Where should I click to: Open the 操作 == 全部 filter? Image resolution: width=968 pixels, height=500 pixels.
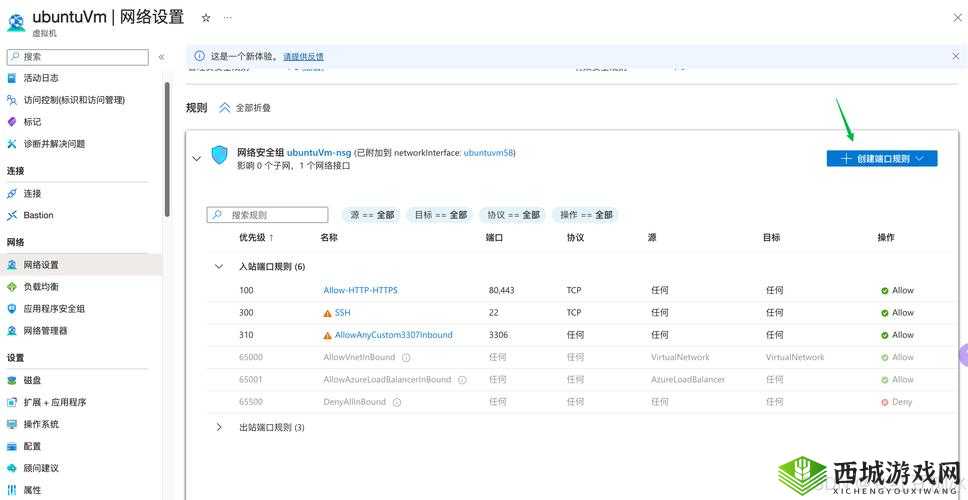[x=586, y=215]
